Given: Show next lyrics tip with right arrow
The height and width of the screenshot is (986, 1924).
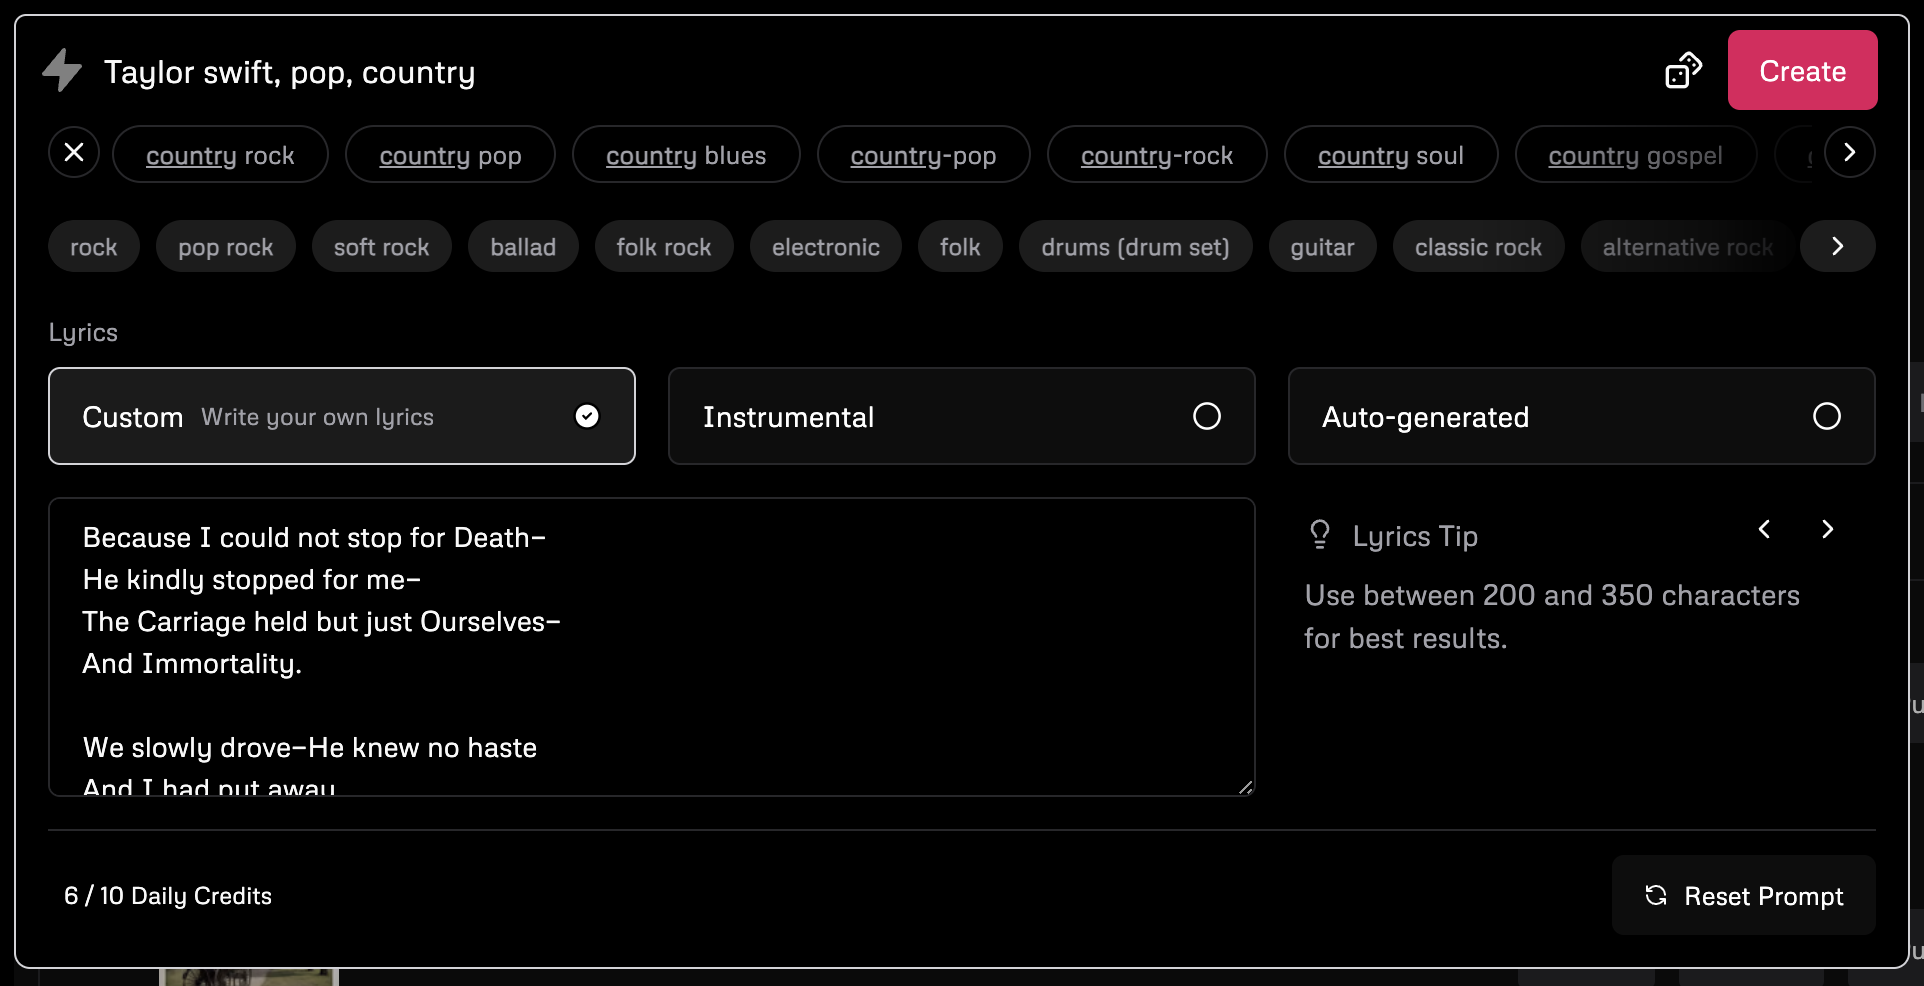Looking at the screenshot, I should pyautogui.click(x=1827, y=529).
